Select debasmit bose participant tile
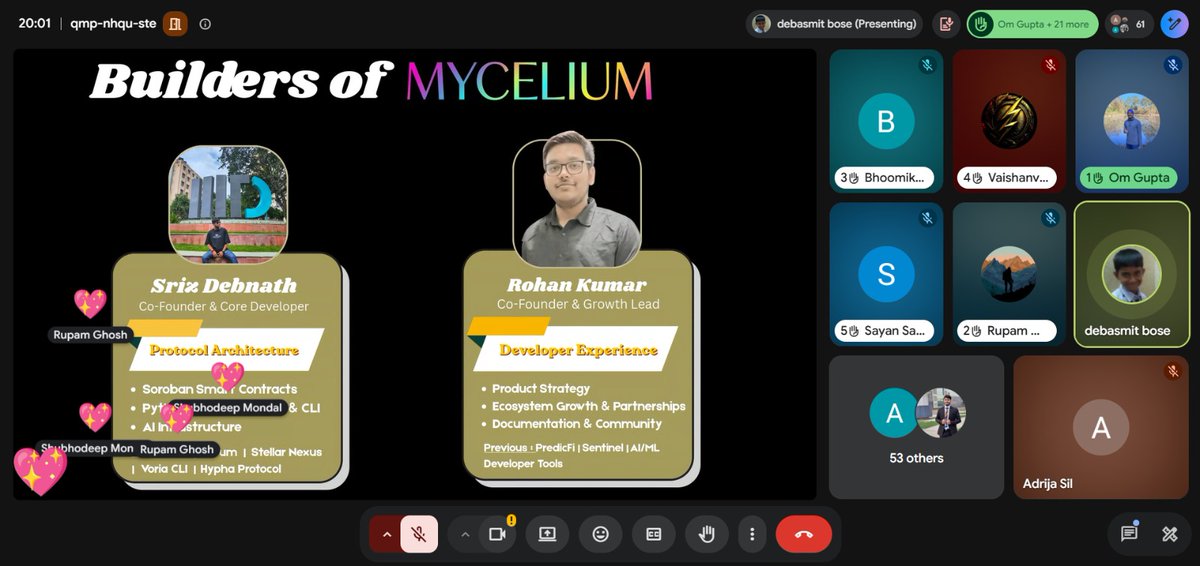The height and width of the screenshot is (566, 1200). click(x=1132, y=274)
